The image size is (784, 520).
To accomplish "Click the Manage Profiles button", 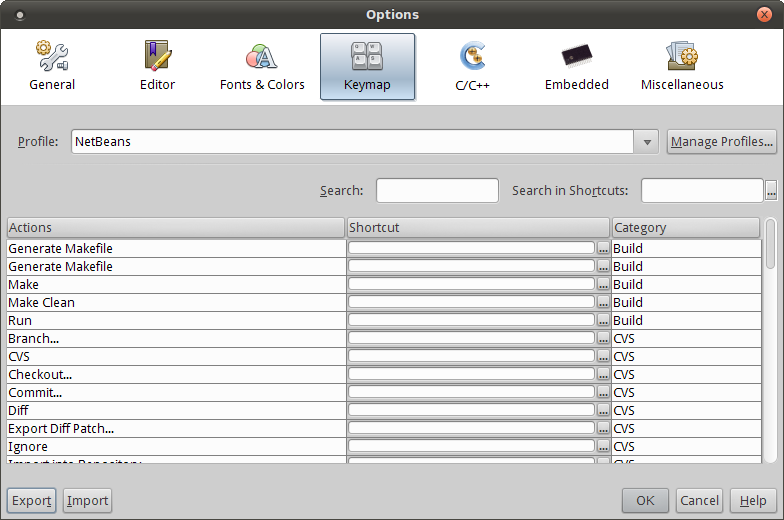I will click(722, 142).
